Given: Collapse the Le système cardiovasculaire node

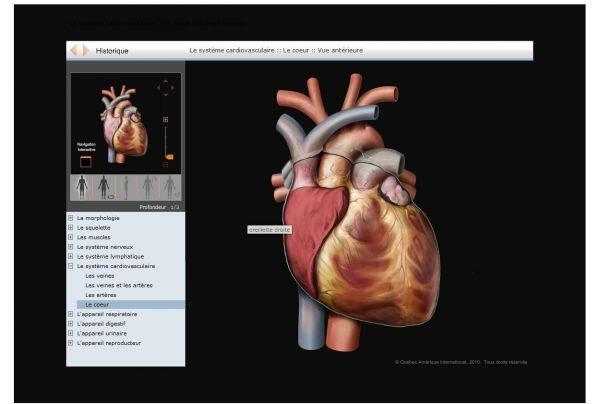Looking at the screenshot, I should pyautogui.click(x=70, y=267).
